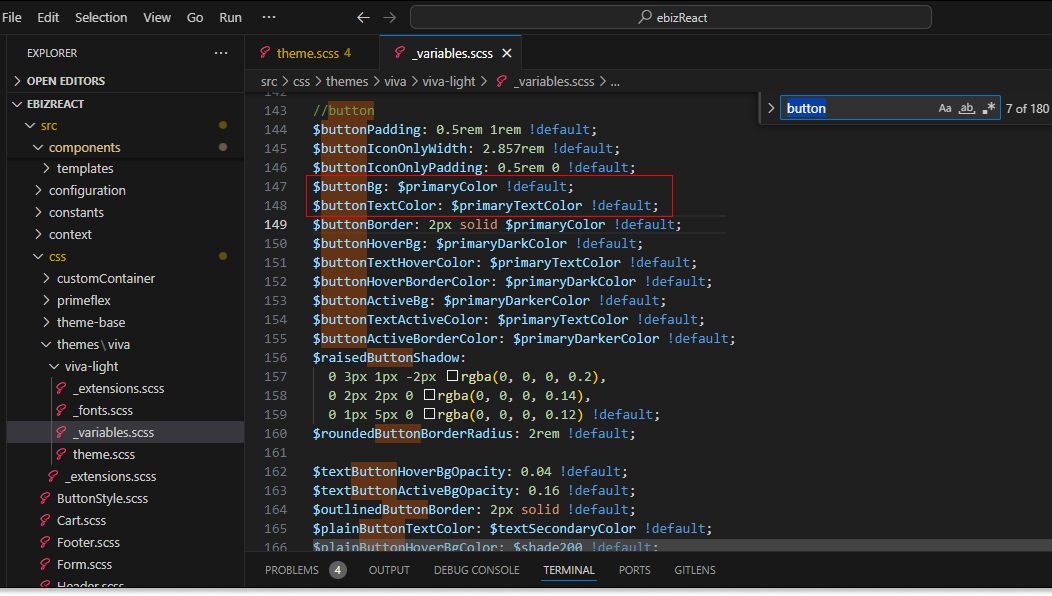Click the _fonts.scss file icon

tap(61, 410)
